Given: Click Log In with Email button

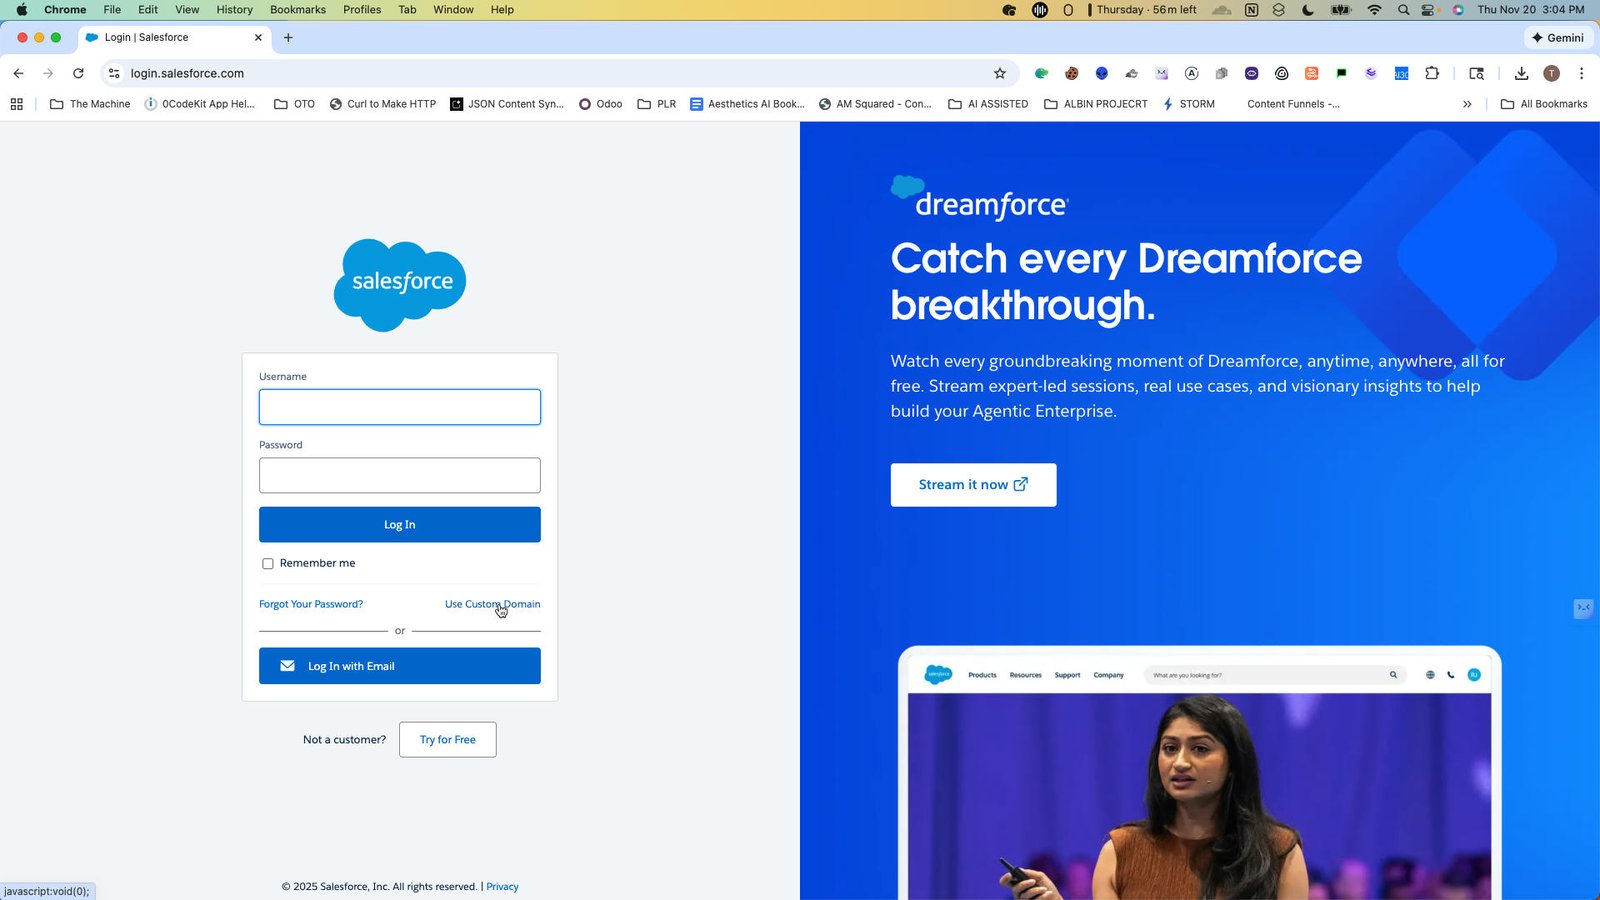Looking at the screenshot, I should pyautogui.click(x=400, y=666).
